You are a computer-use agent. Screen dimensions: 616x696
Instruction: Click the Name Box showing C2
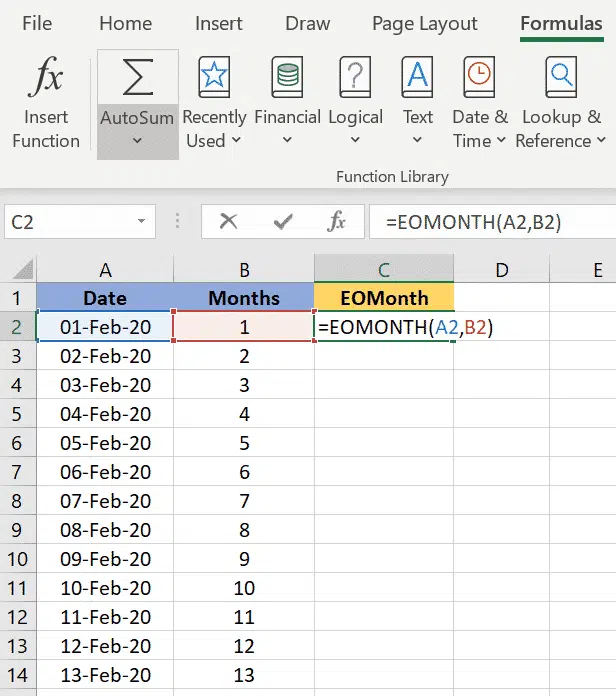tap(80, 221)
